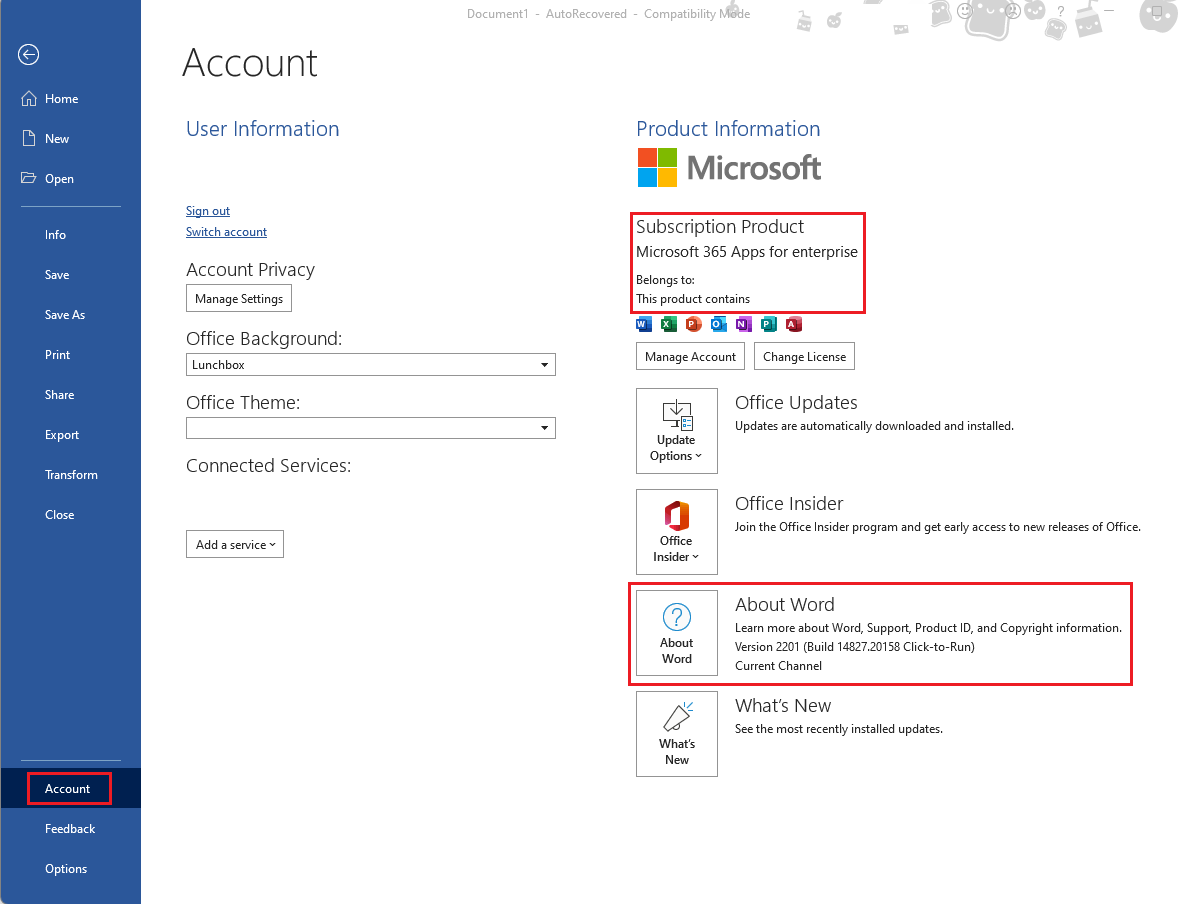The height and width of the screenshot is (904, 1194).
Task: Click the Access app icon
Action: pyautogui.click(x=793, y=324)
